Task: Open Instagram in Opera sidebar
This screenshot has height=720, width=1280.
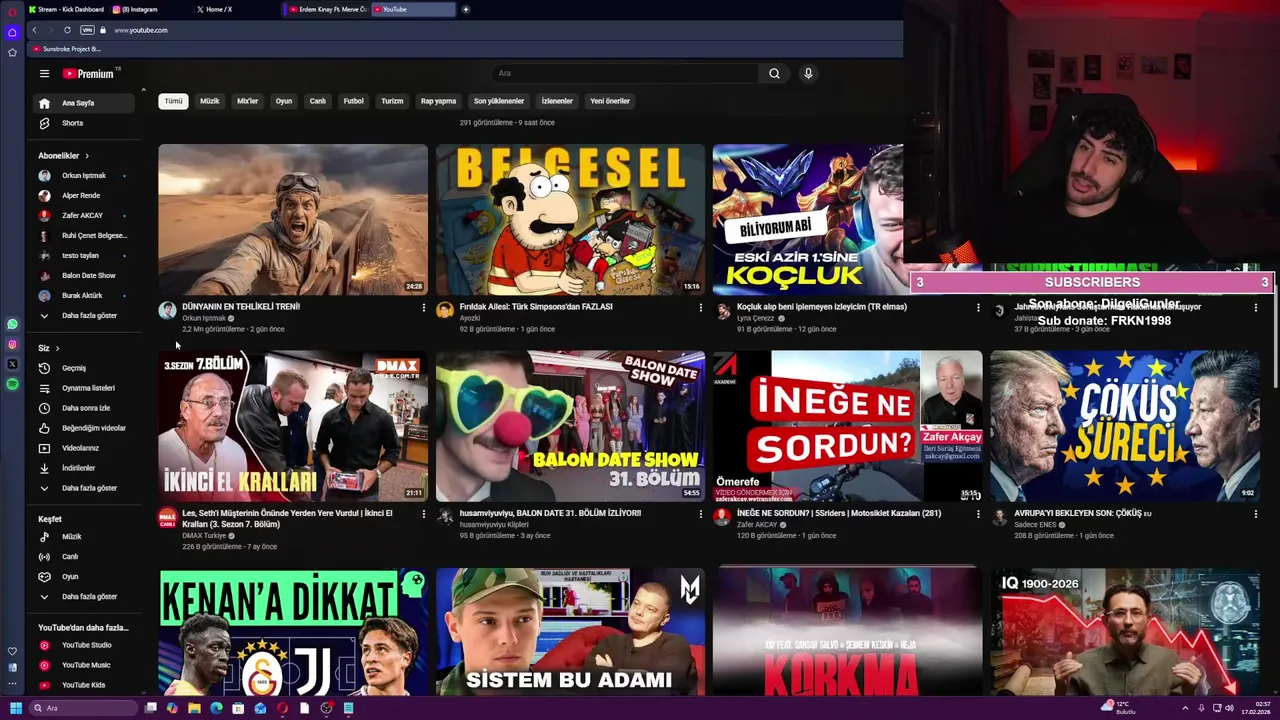Action: tap(12, 344)
